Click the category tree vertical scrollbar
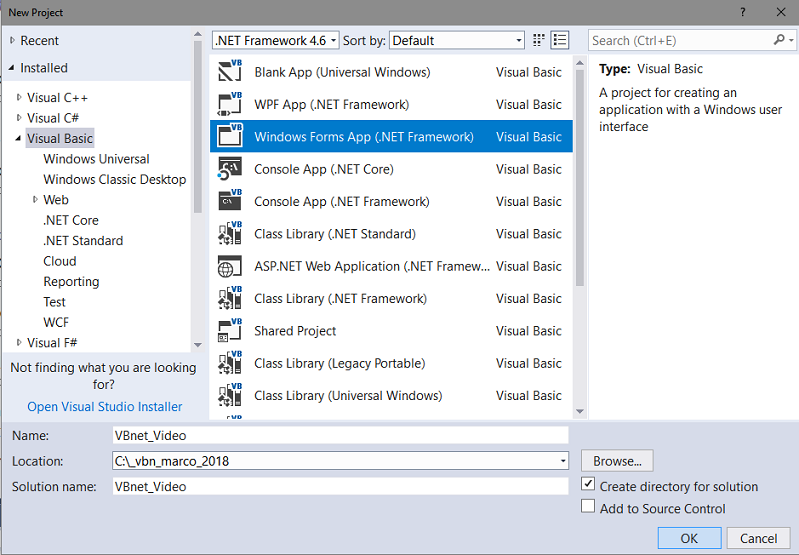Screen dimensions: 799x555 point(198,127)
